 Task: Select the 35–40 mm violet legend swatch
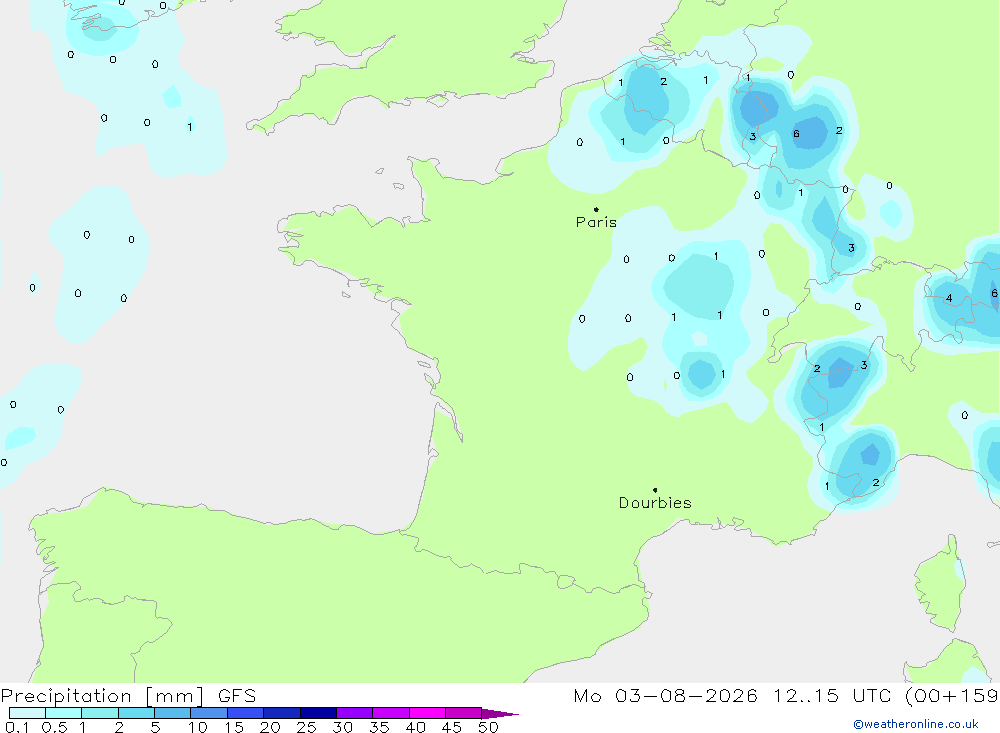pyautogui.click(x=391, y=713)
